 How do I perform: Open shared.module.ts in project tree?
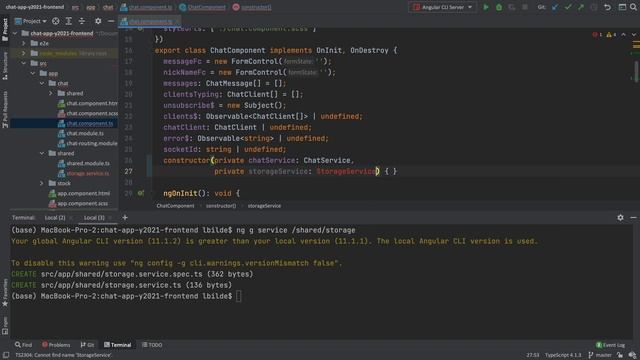(x=87, y=163)
